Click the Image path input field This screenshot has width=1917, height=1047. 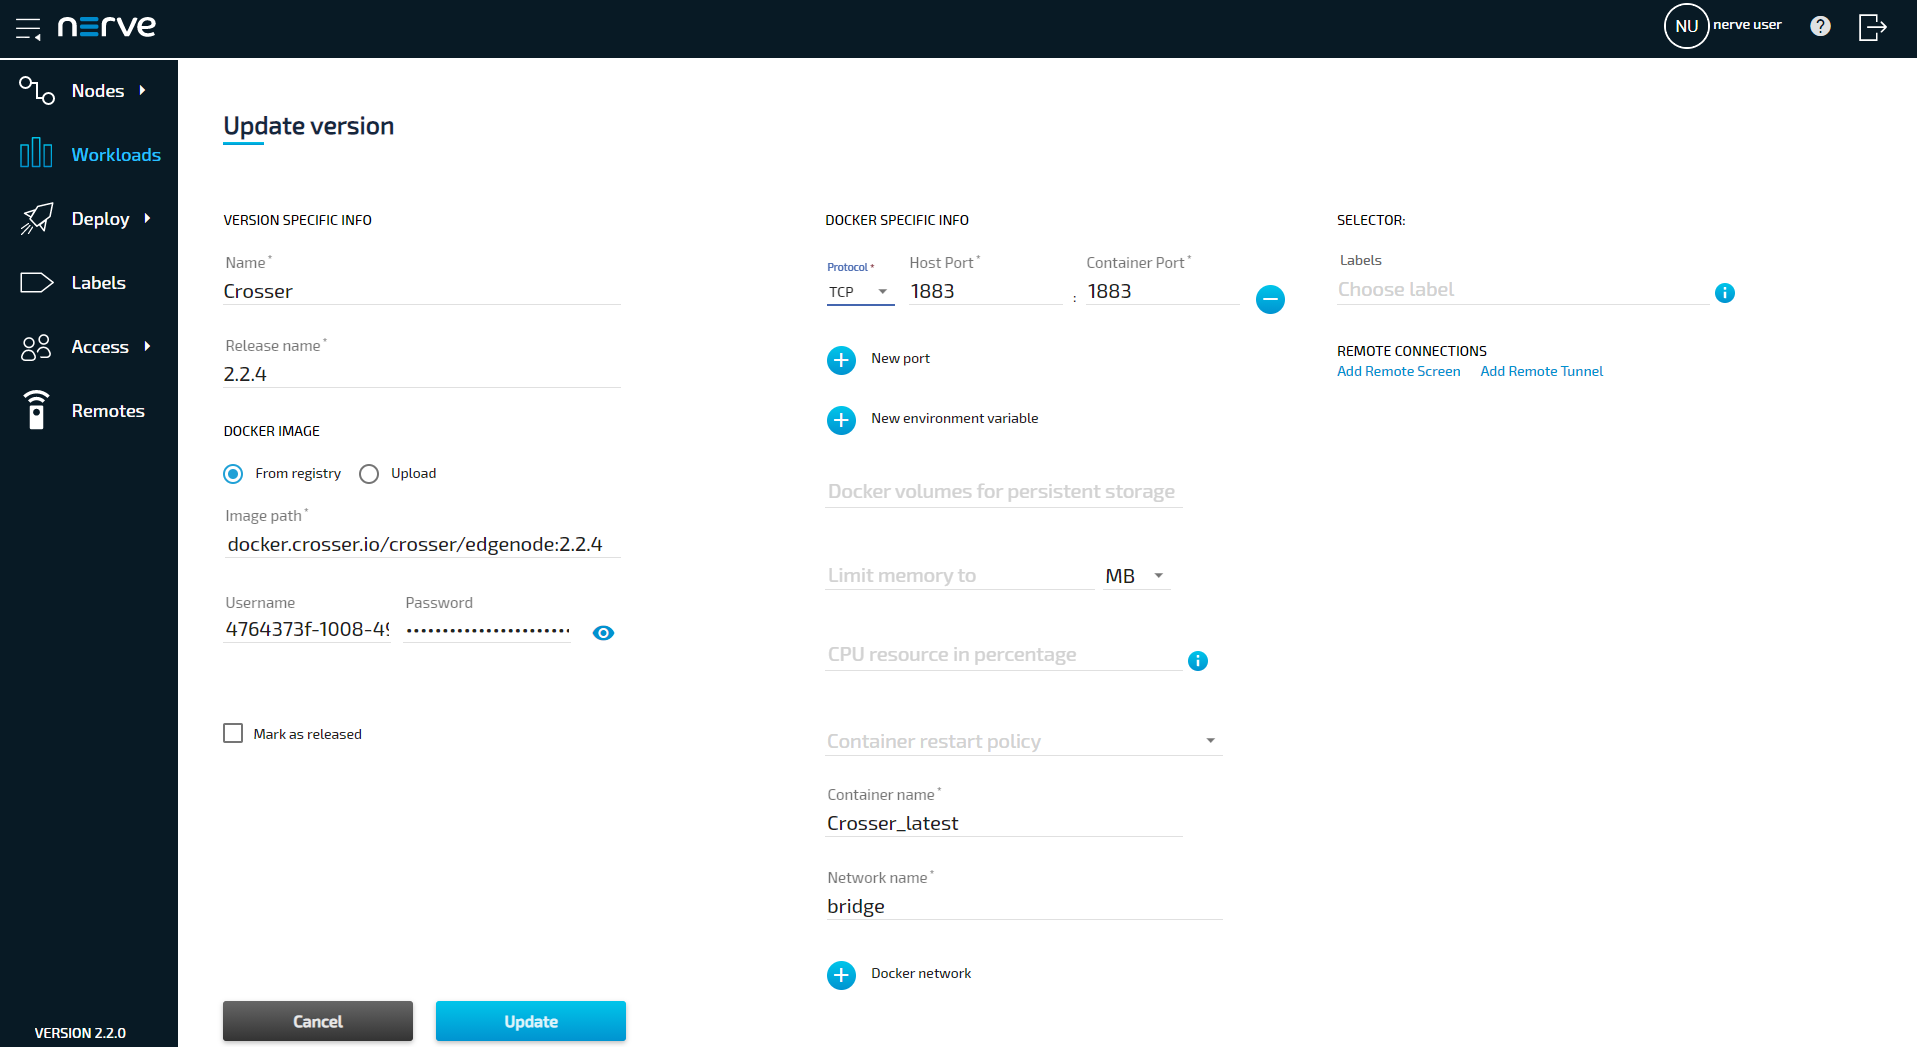[x=420, y=545]
